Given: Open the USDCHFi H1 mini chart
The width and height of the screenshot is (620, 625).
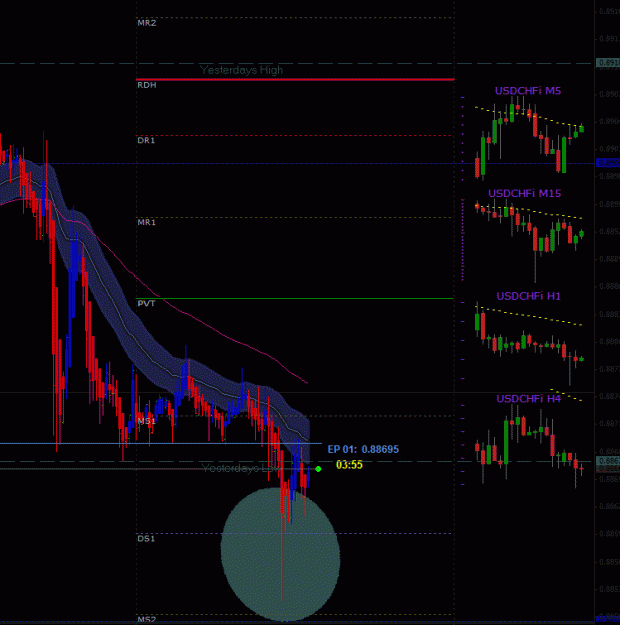Looking at the screenshot, I should point(528,345).
